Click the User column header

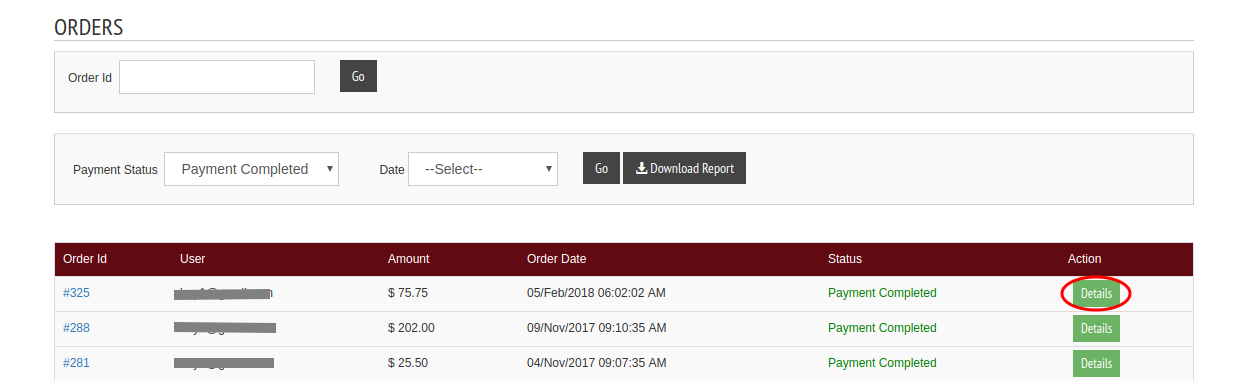coord(193,259)
